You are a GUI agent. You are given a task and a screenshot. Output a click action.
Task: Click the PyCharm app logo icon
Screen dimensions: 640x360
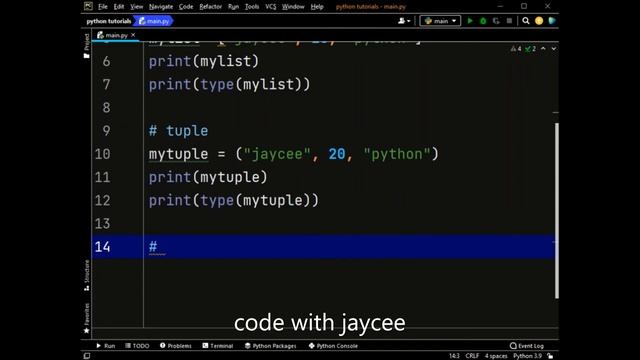(88, 6)
